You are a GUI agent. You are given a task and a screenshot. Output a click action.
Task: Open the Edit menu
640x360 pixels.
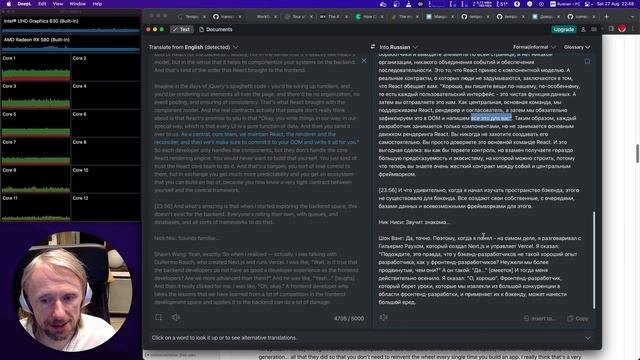(42, 4)
